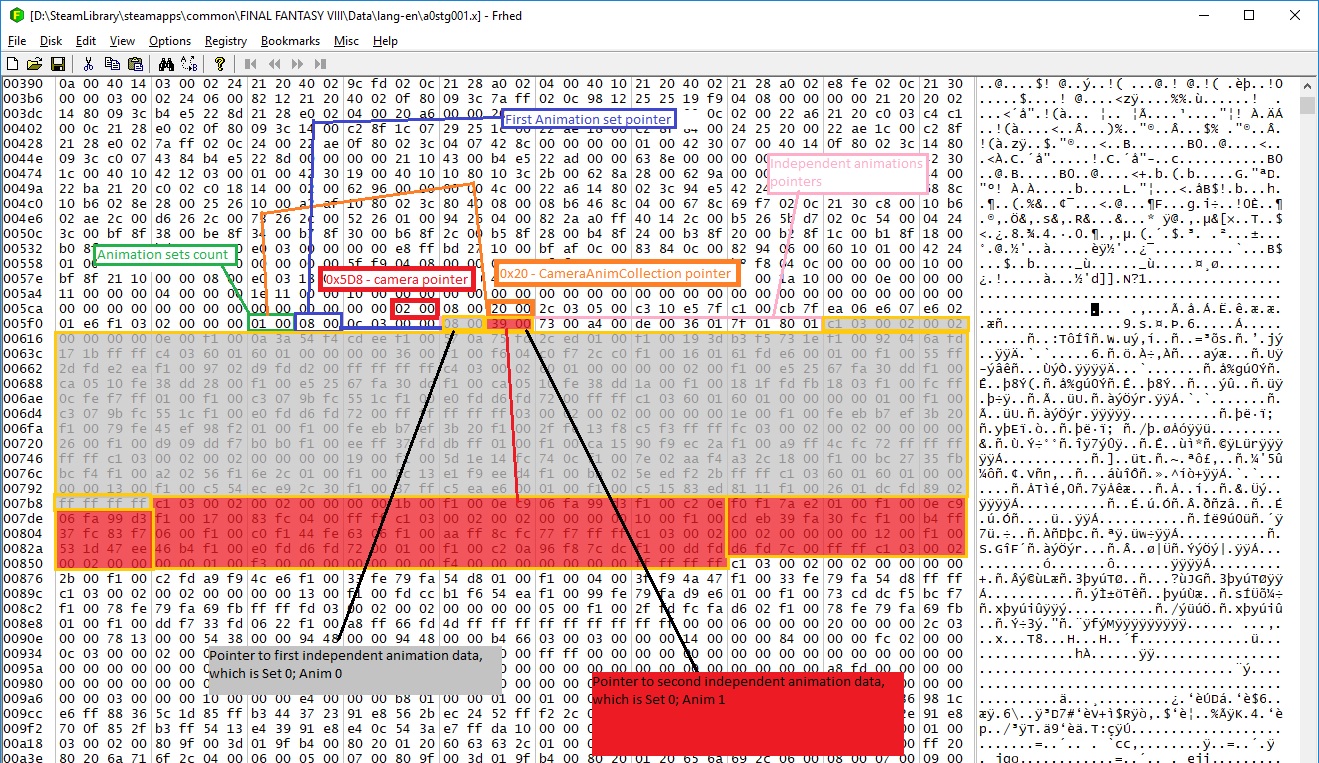Maximize the Frhed window
The image size is (1319, 763).
pyautogui.click(x=1249, y=15)
